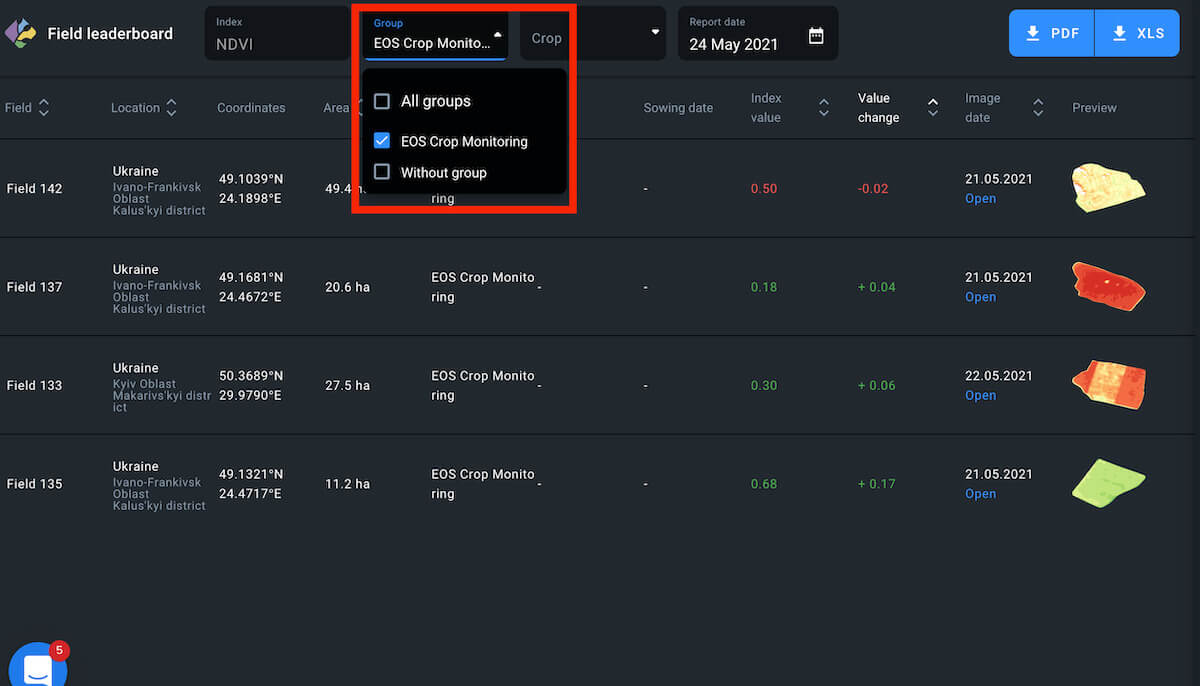This screenshot has width=1200, height=686.
Task: Export the leaderboard as XLS
Action: (x=1137, y=33)
